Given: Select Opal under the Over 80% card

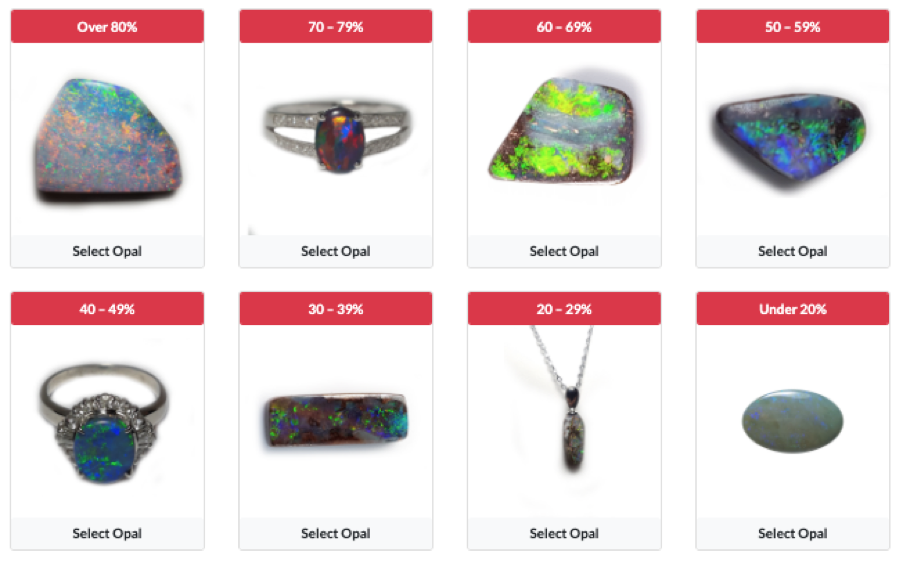Looking at the screenshot, I should click(107, 251).
